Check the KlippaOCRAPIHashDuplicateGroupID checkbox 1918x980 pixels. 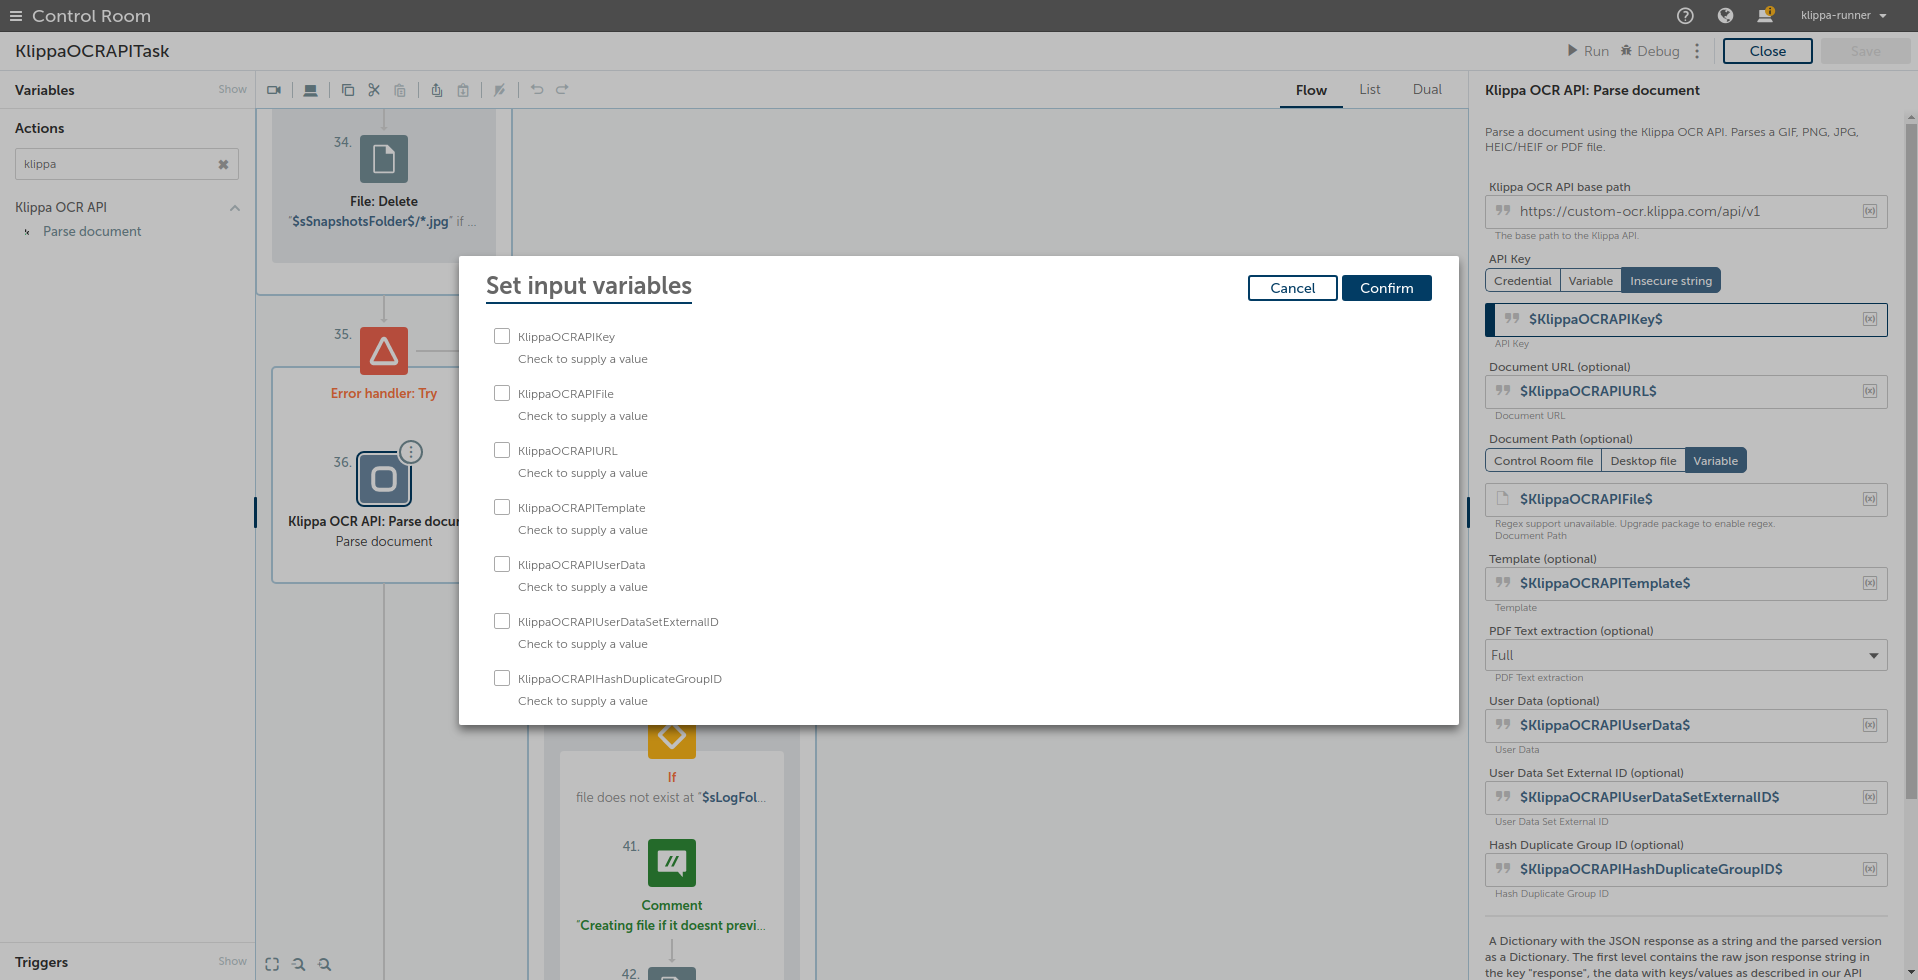pos(502,678)
